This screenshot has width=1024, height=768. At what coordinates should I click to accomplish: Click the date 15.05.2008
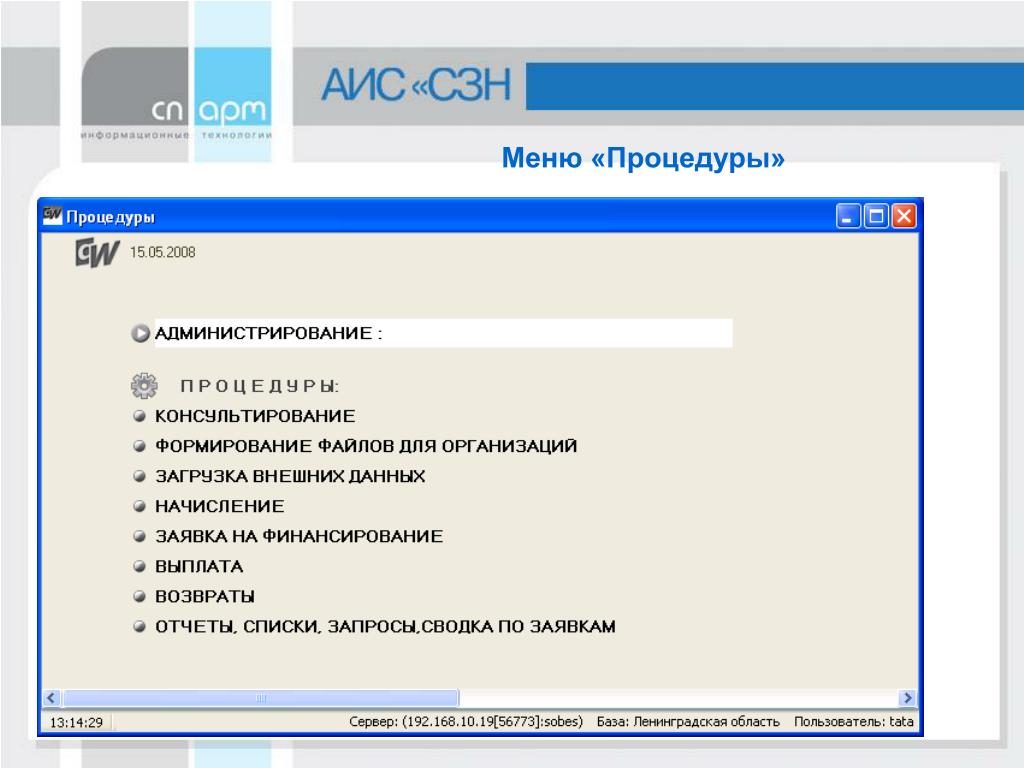click(x=163, y=252)
